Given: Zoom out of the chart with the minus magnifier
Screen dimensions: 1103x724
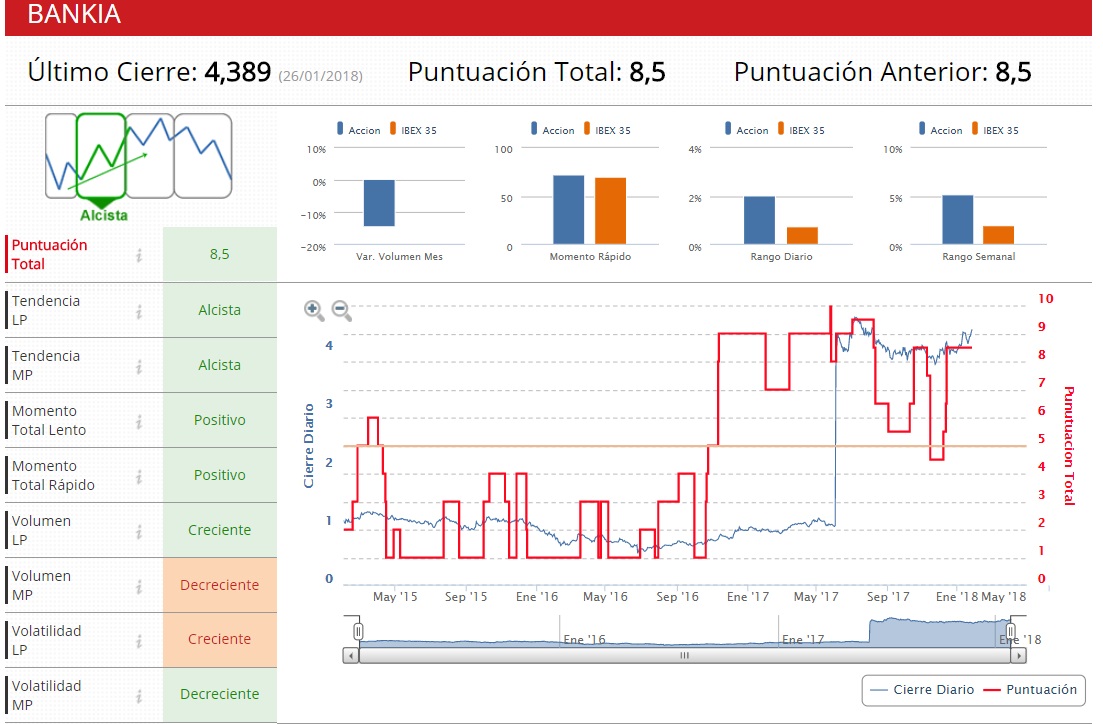Looking at the screenshot, I should point(341,310).
